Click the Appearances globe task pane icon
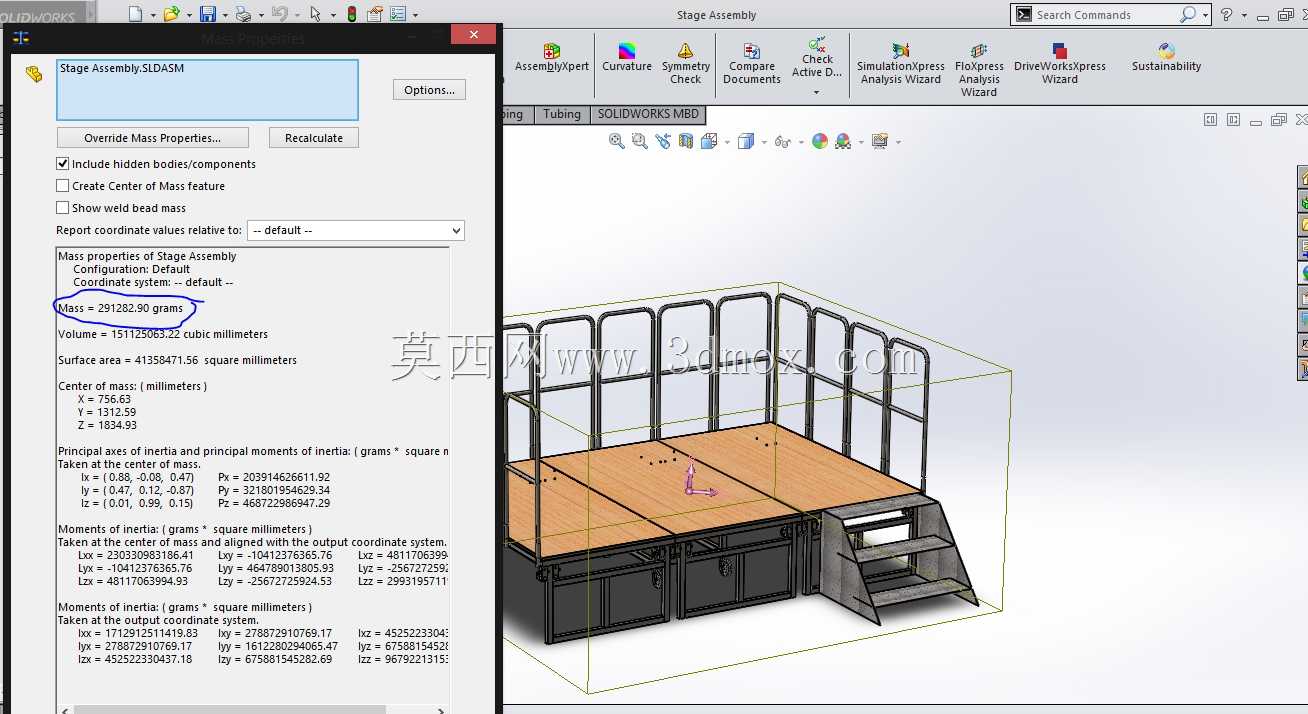Screen dimensions: 1308x714 tap(1303, 273)
